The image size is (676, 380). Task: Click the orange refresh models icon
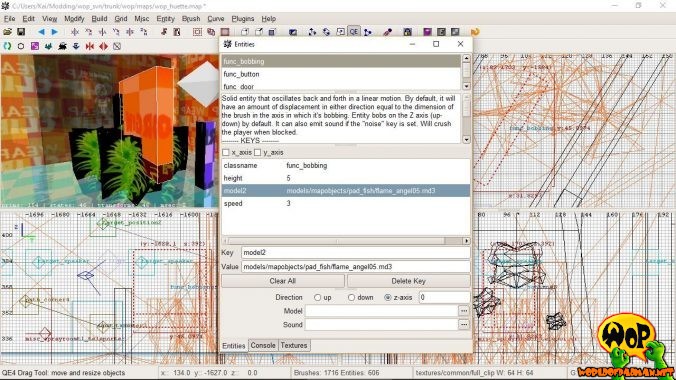(x=475, y=32)
